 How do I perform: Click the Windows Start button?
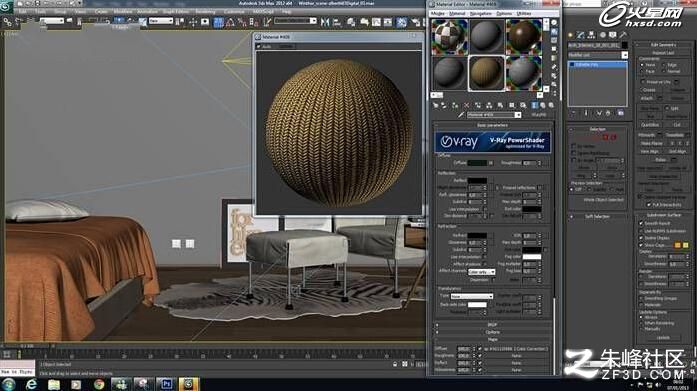tap(8, 383)
